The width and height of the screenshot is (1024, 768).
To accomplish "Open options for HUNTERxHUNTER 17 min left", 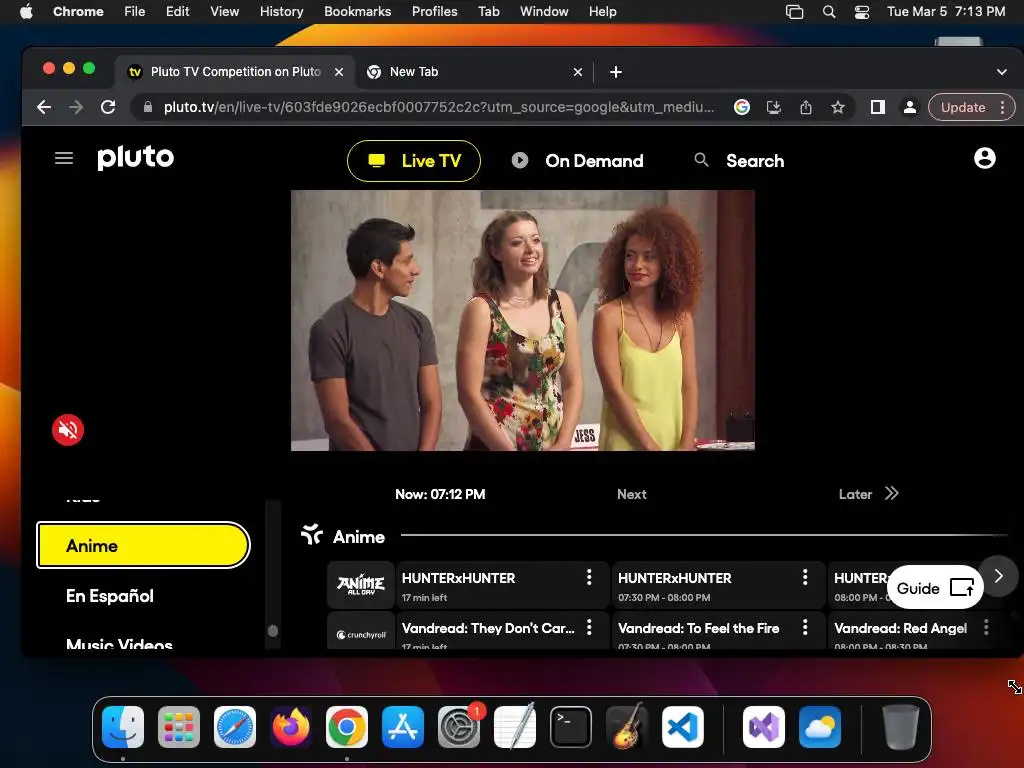I will pyautogui.click(x=589, y=577).
